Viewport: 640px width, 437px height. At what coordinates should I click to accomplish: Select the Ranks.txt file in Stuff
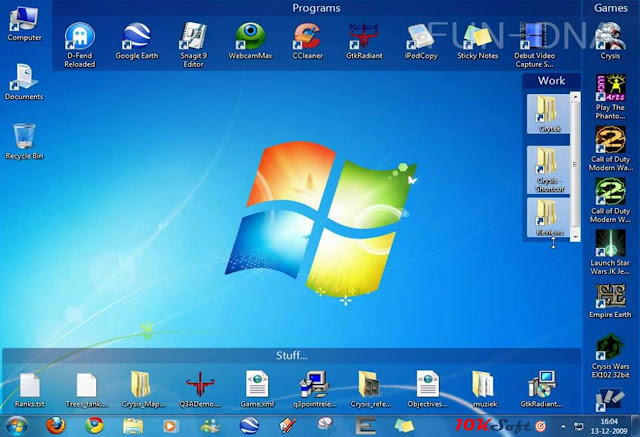pyautogui.click(x=30, y=390)
